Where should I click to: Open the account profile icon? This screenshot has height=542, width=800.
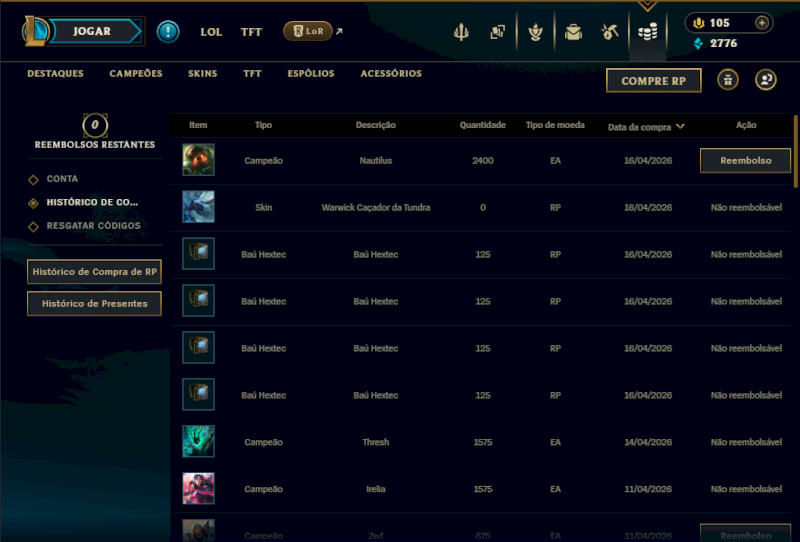pyautogui.click(x=766, y=80)
